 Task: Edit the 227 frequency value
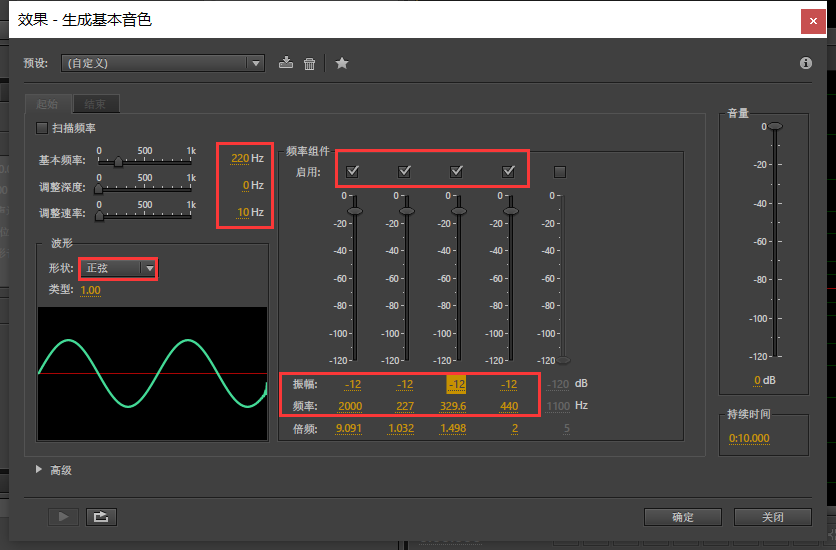405,406
